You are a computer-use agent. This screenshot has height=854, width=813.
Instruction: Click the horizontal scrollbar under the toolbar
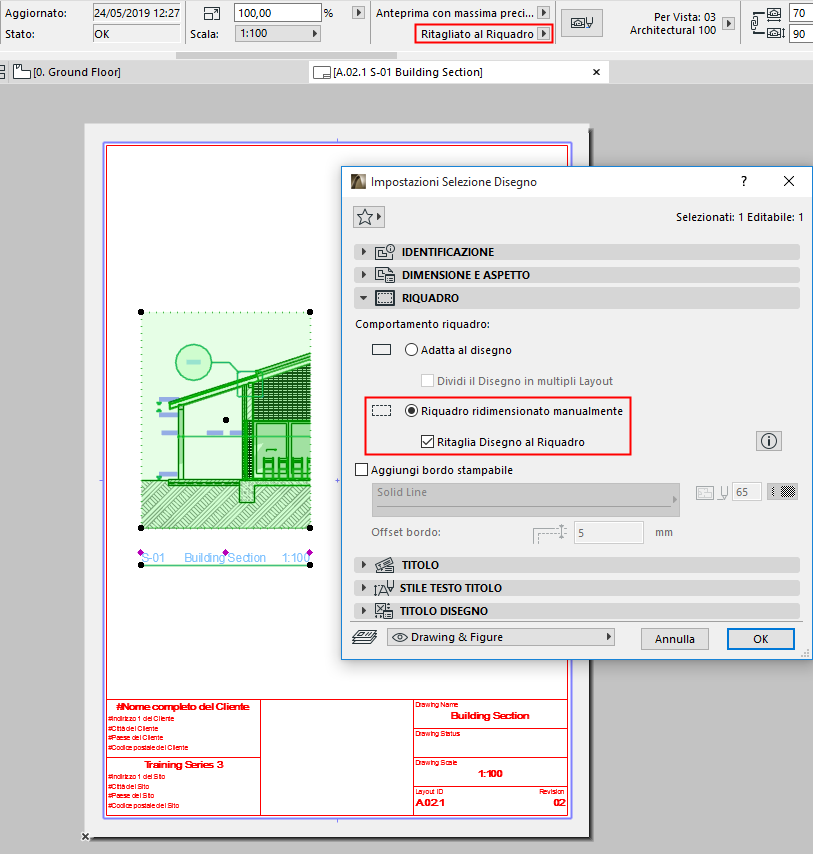(x=286, y=55)
